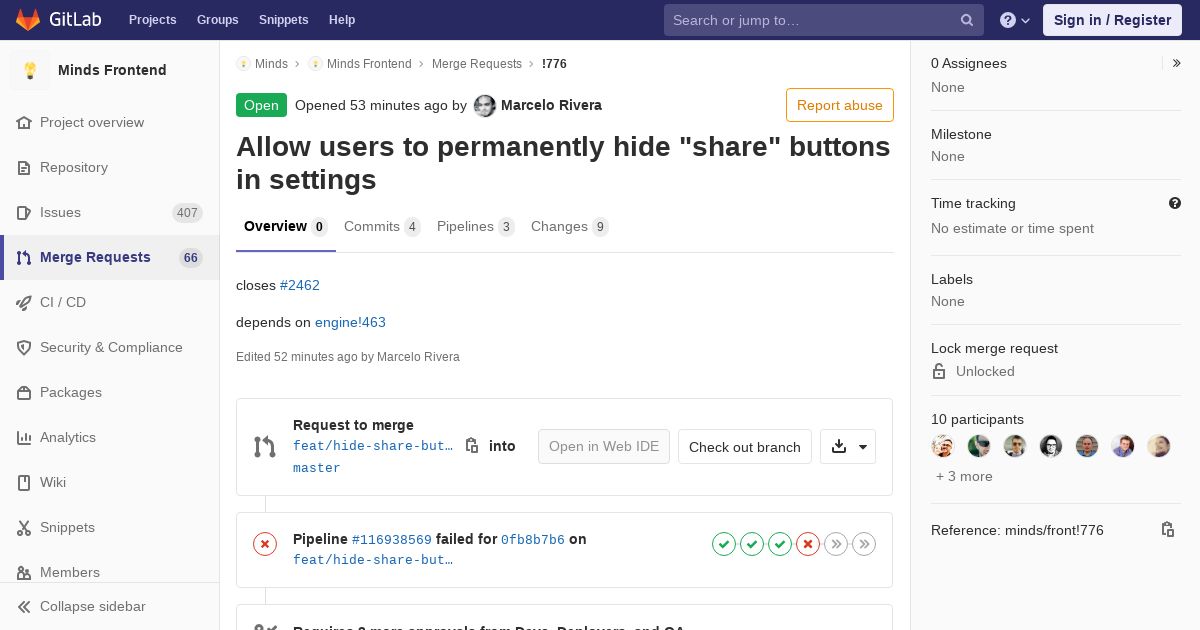Open the engine!463 link
Screen dimensions: 1200x630
click(350, 322)
